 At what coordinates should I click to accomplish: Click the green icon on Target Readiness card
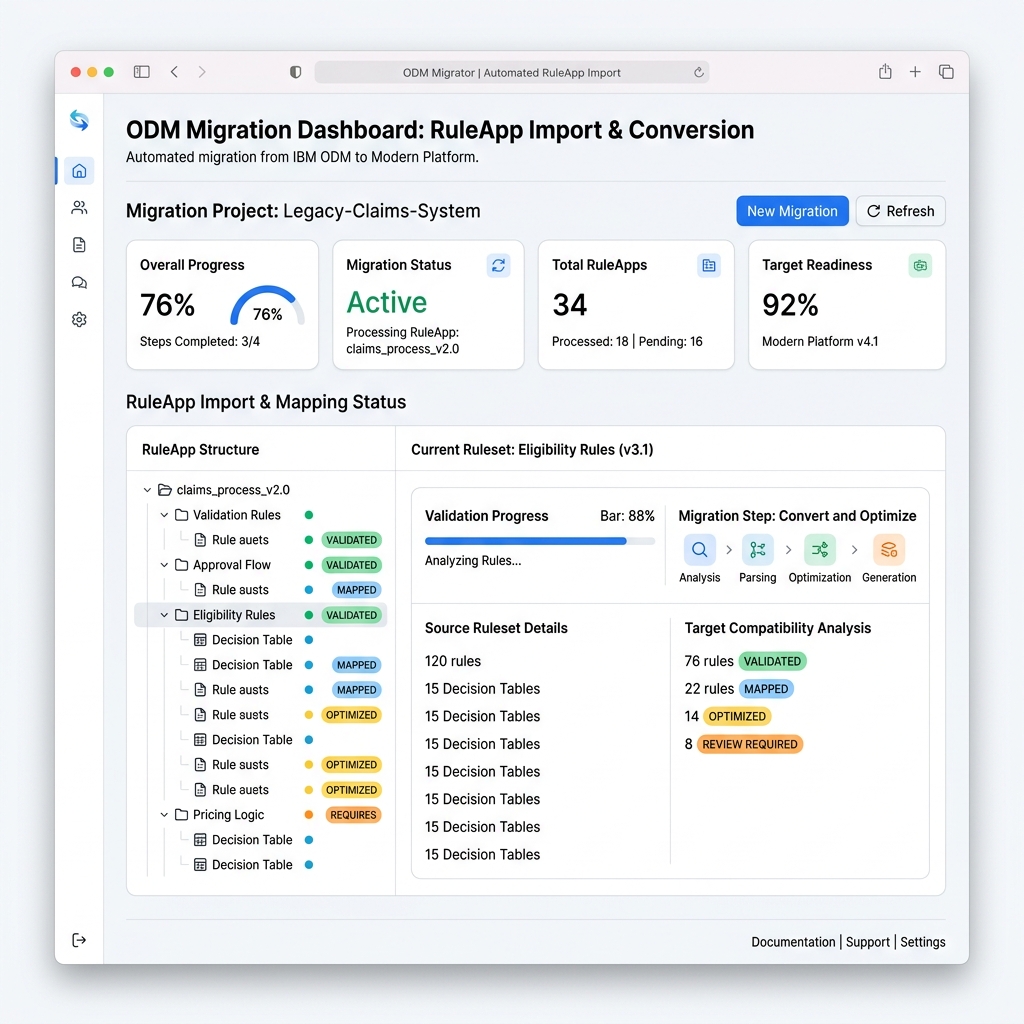pyautogui.click(x=920, y=265)
